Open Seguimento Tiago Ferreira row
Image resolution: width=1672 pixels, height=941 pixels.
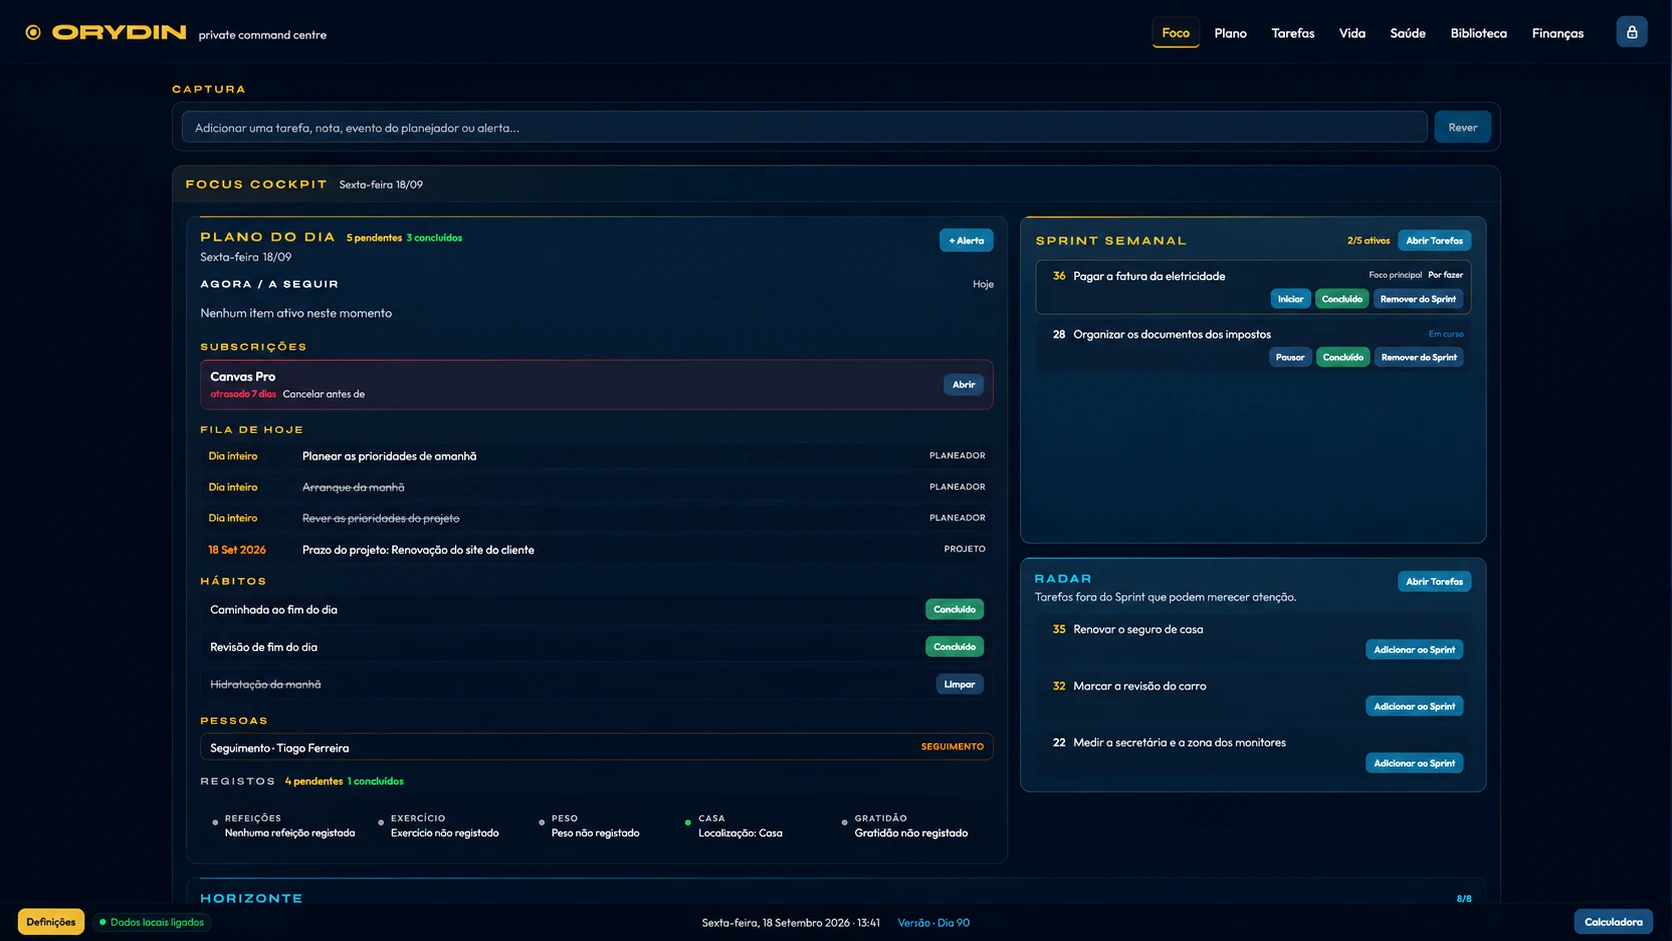[x=596, y=747]
